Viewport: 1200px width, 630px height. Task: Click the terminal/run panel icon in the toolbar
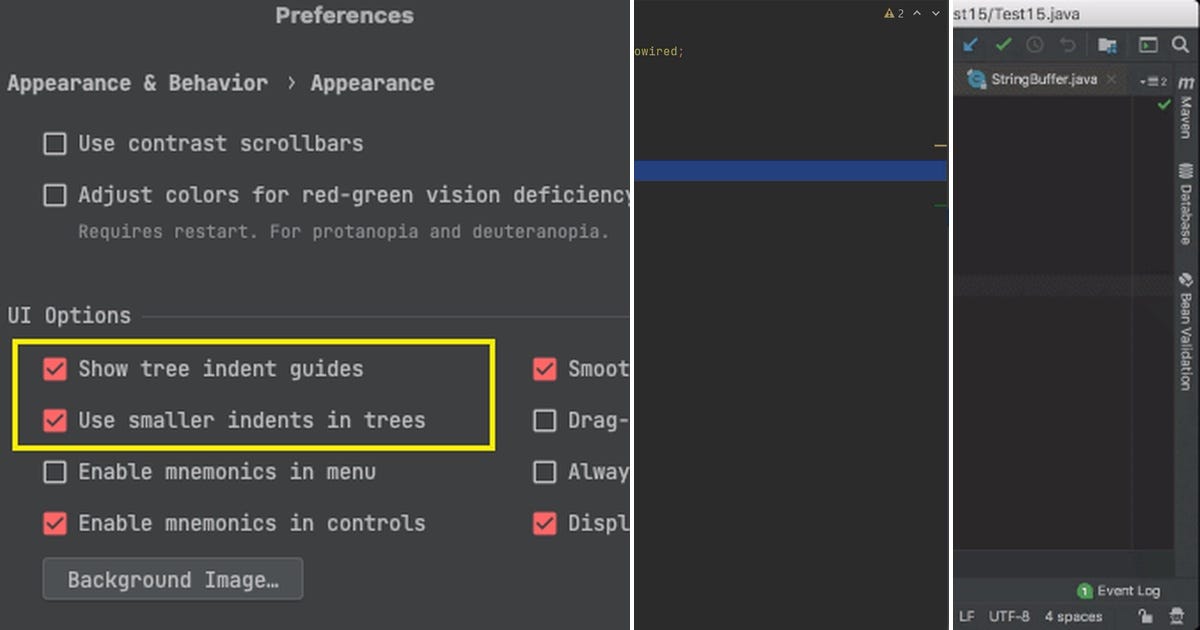tap(1146, 44)
